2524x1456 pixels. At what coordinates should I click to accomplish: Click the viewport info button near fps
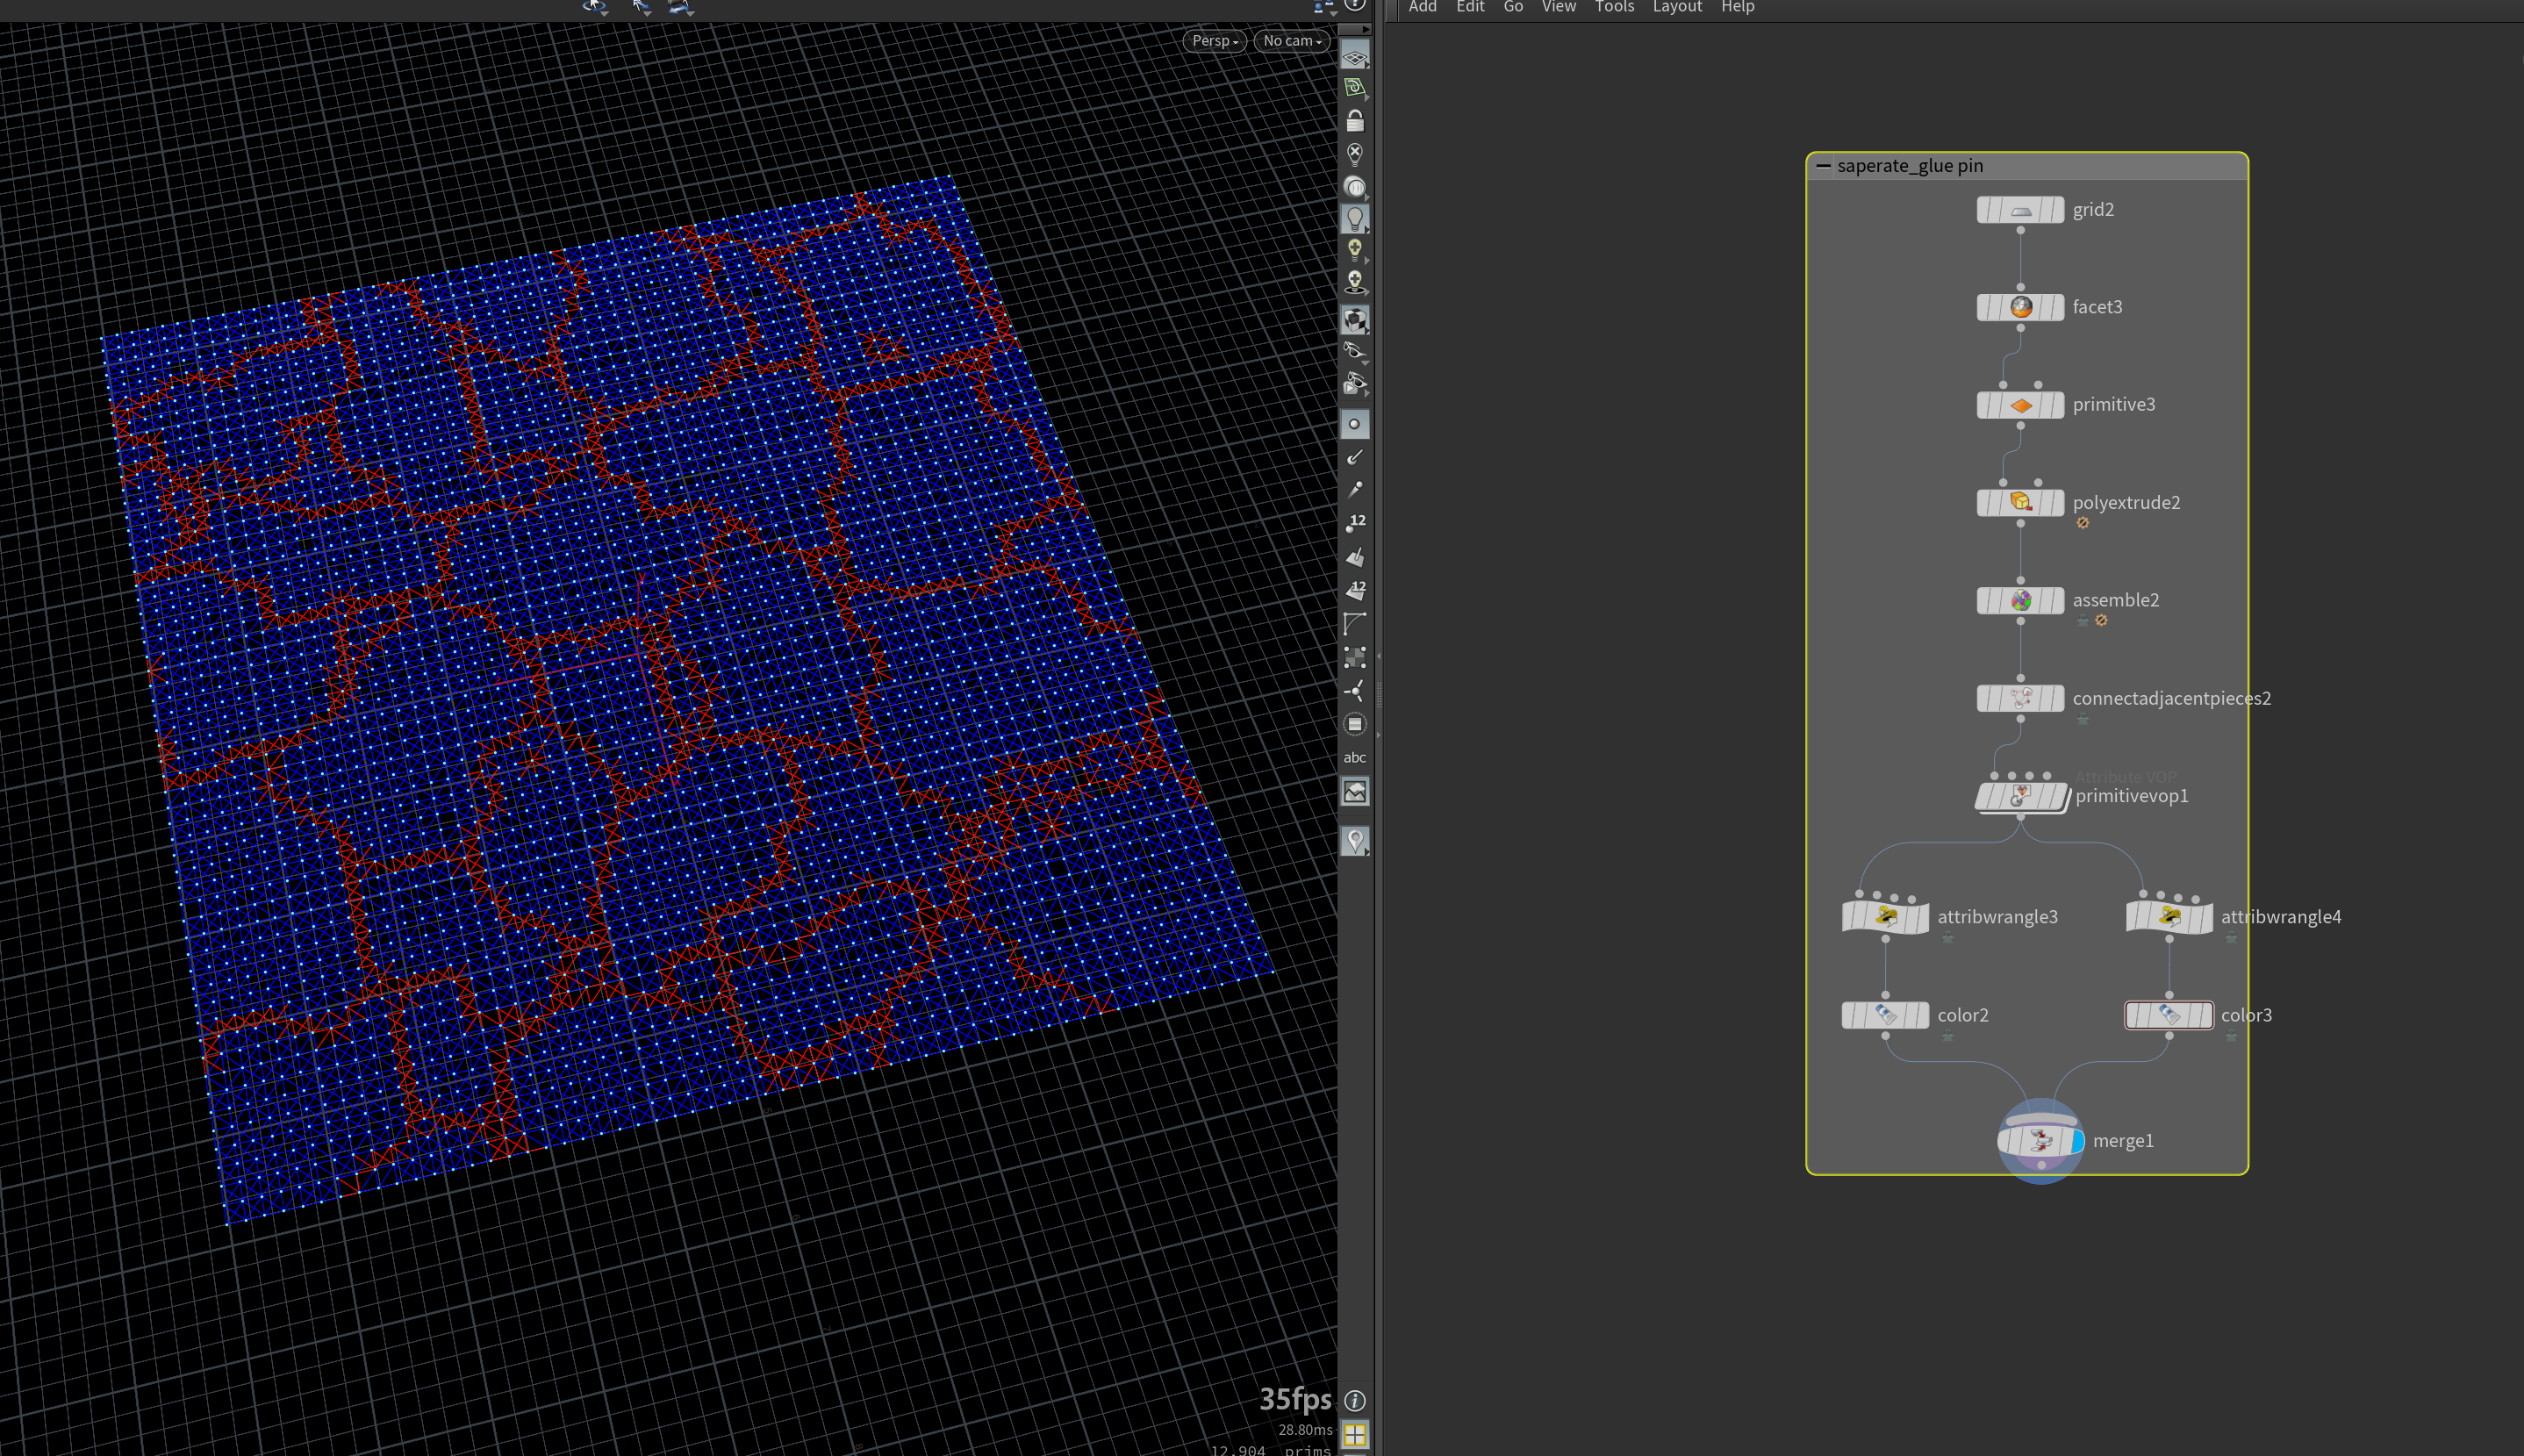click(1355, 1400)
